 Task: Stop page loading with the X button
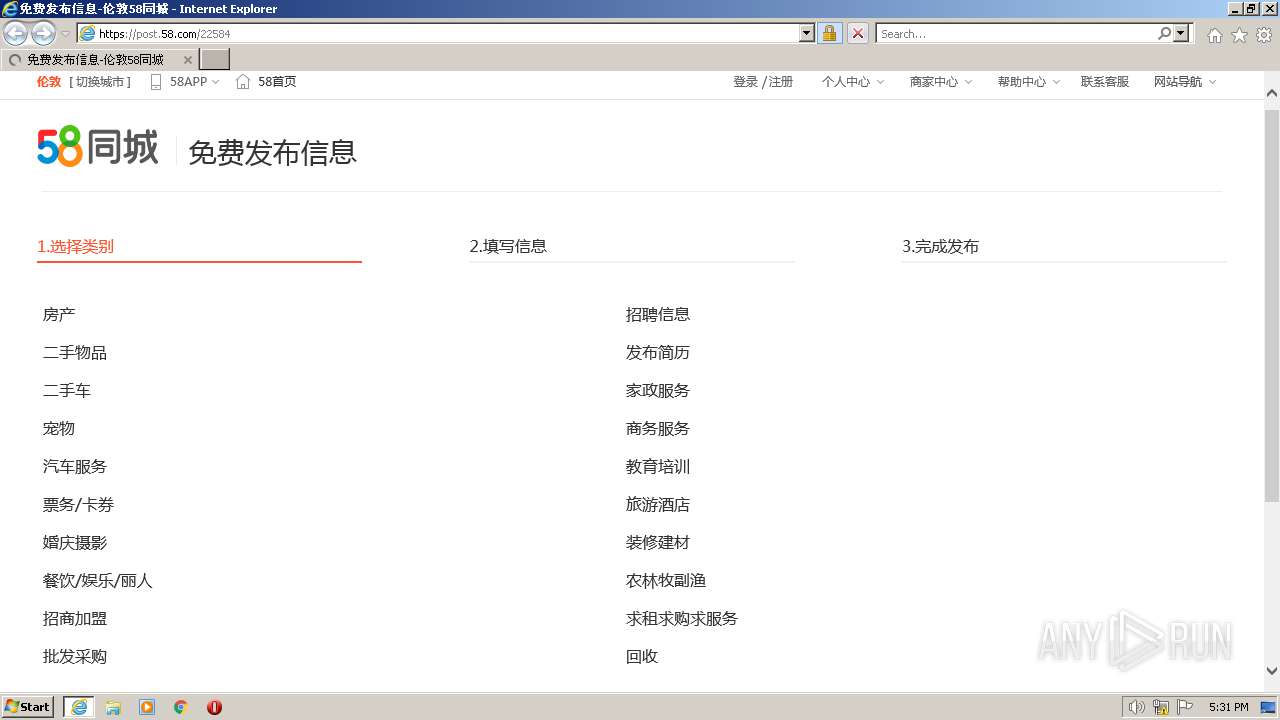[858, 33]
